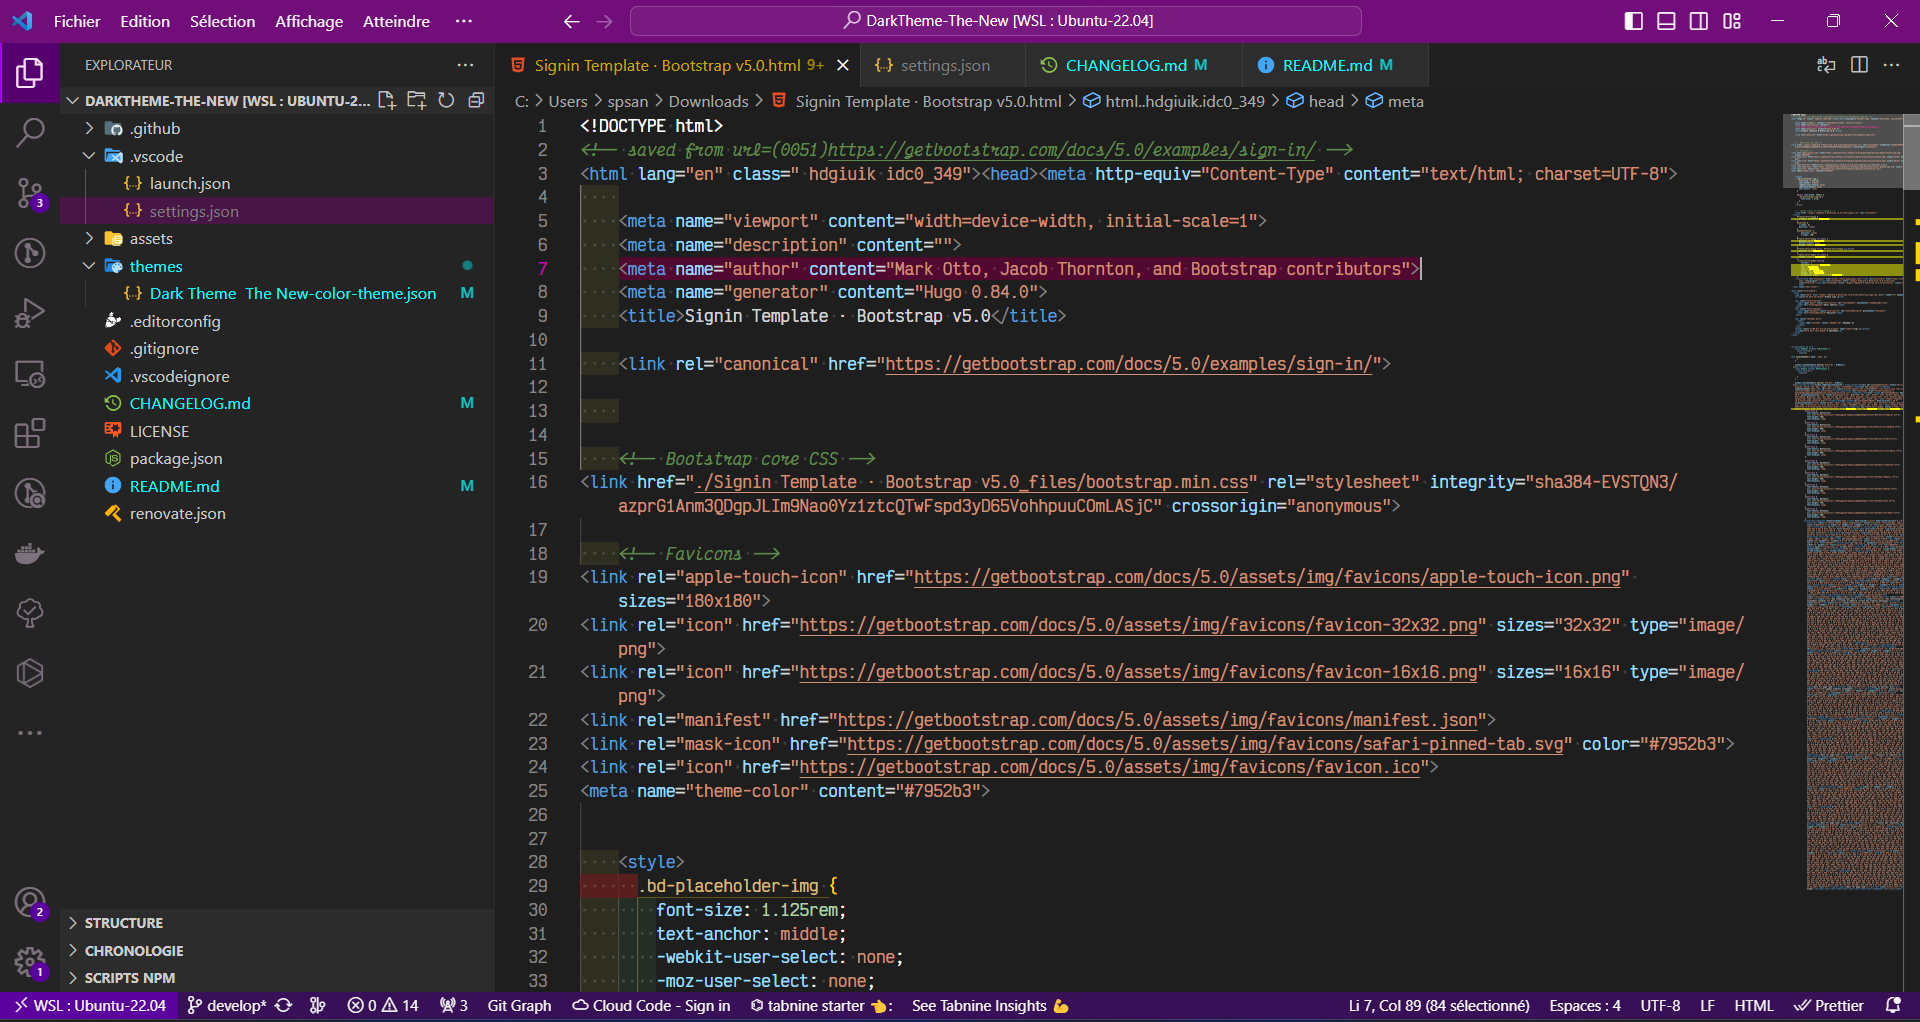Open the Manage gear icon
This screenshot has height=1022, width=1920.
click(30, 964)
